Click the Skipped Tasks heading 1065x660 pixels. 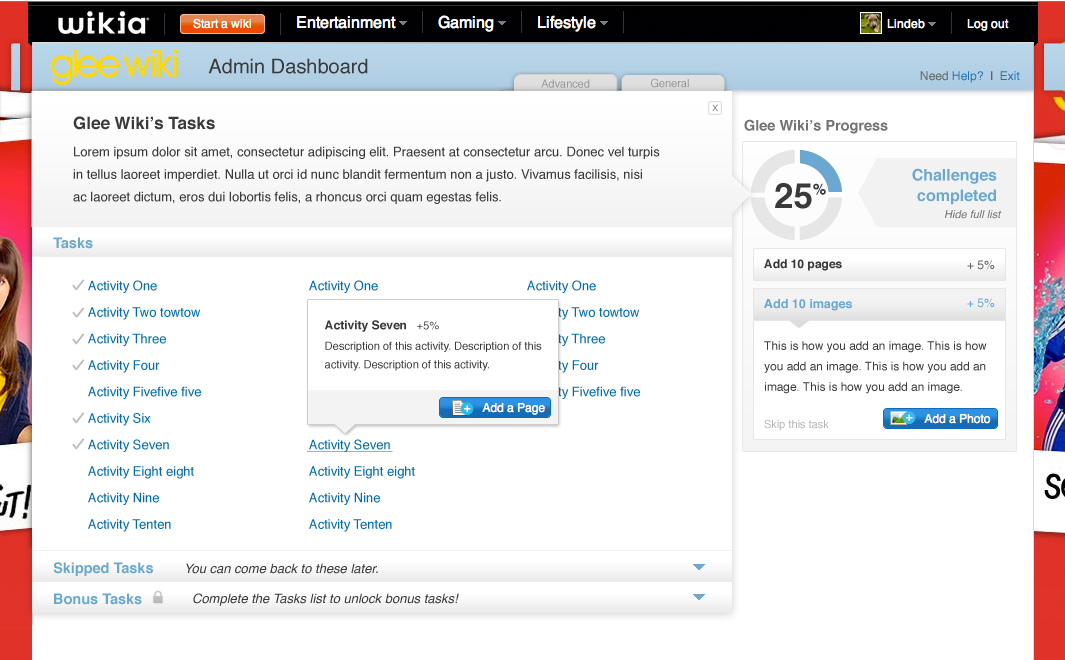(103, 568)
